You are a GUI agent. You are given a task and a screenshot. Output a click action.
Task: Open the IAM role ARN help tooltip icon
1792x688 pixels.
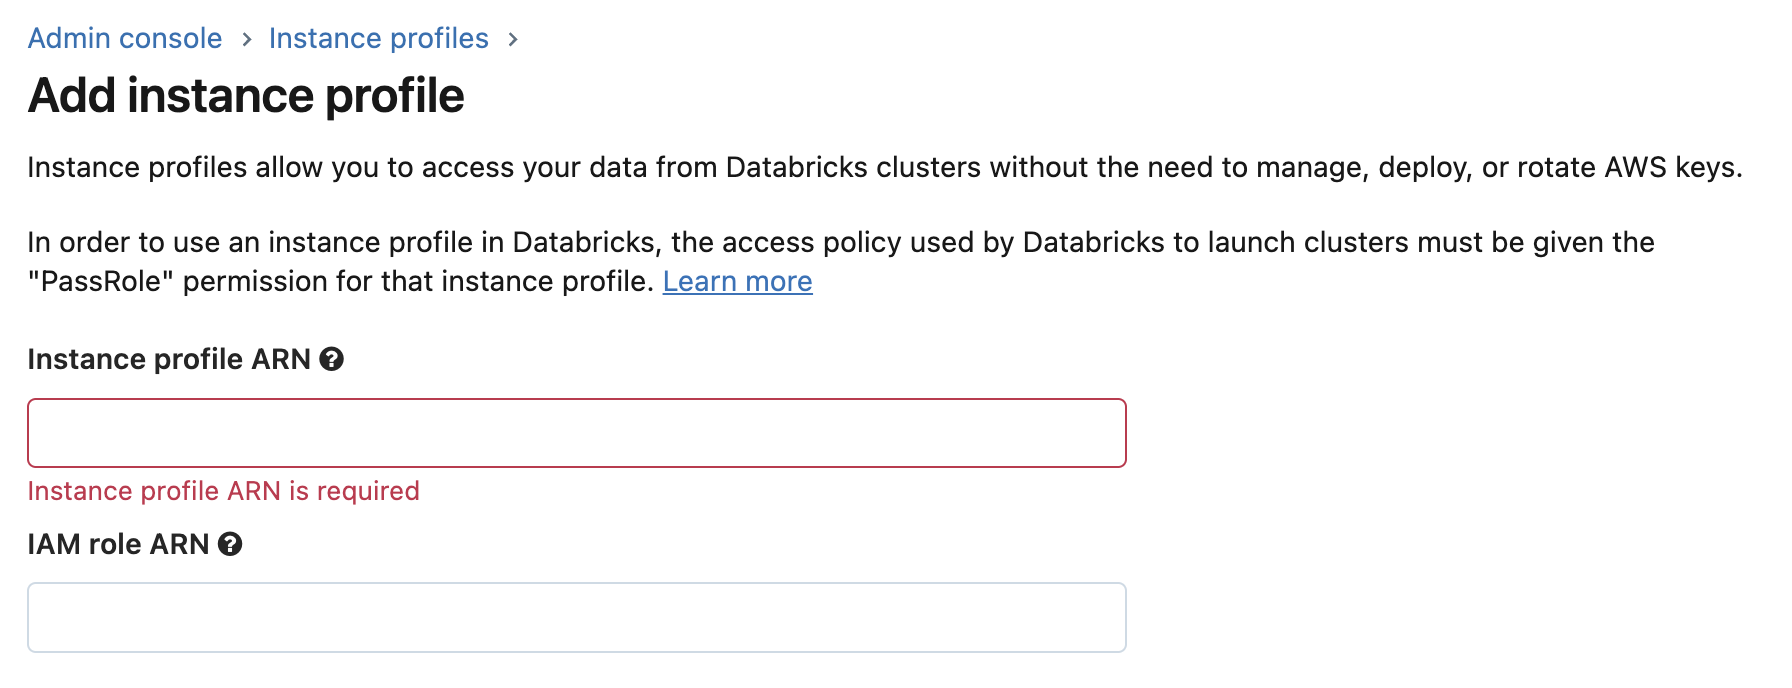tap(230, 544)
